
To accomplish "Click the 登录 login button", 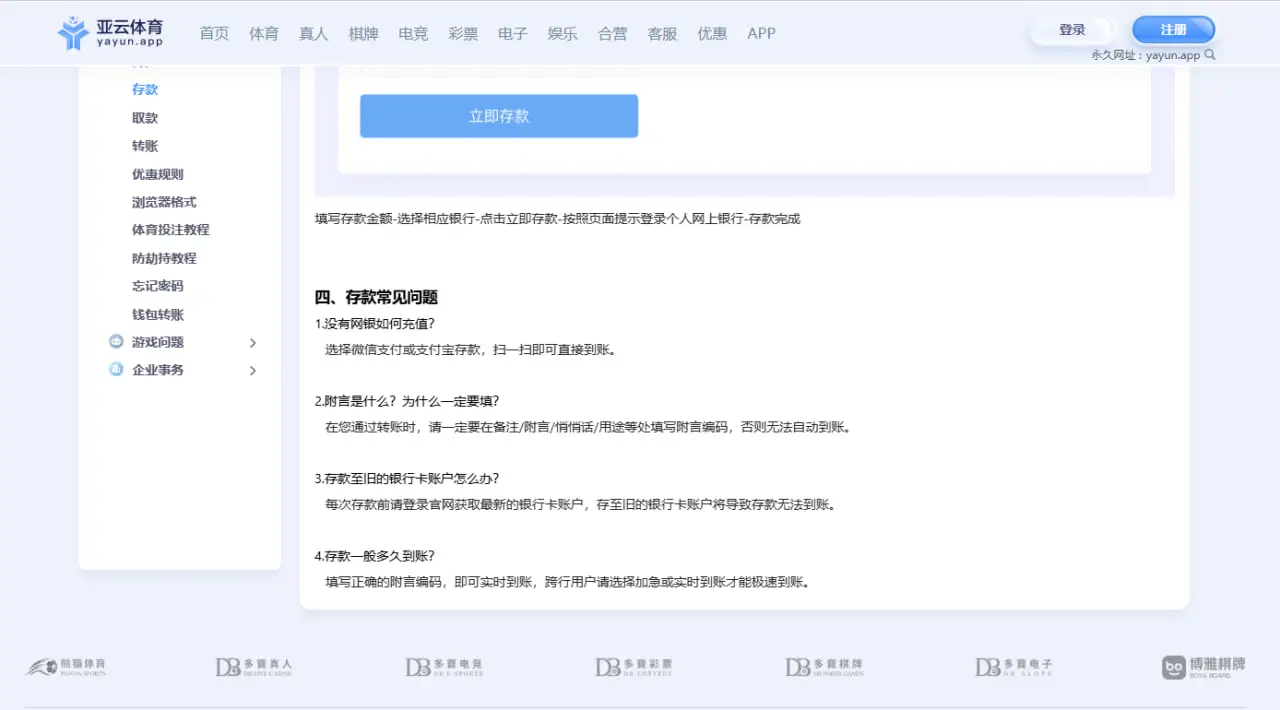I will [x=1072, y=30].
